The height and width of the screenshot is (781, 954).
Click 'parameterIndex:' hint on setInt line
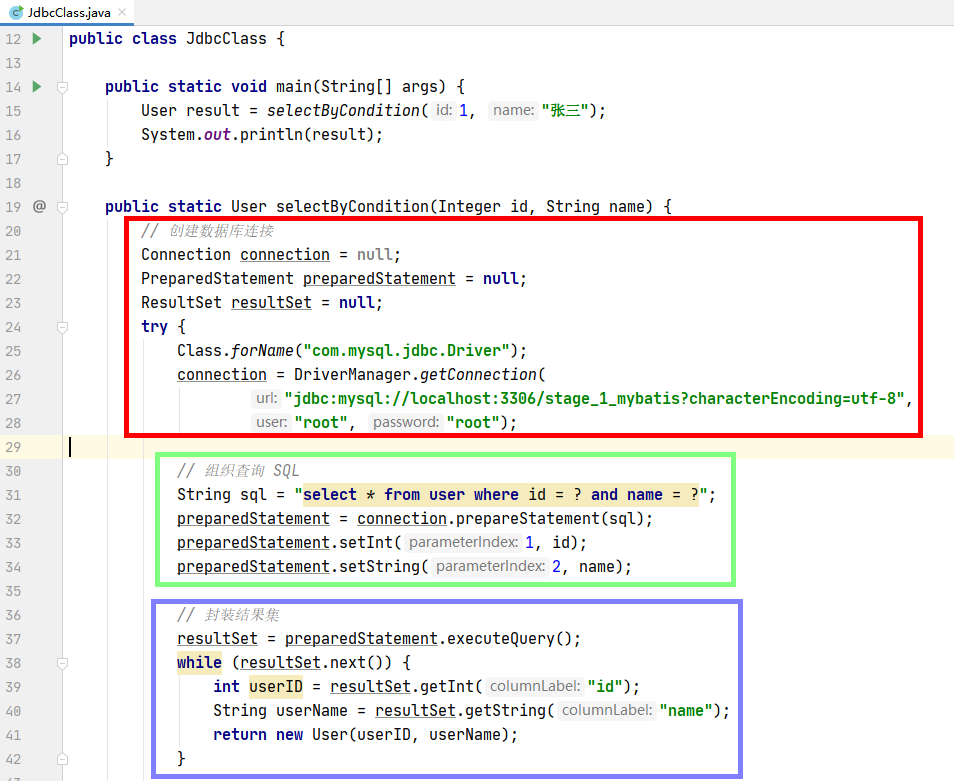pos(463,543)
